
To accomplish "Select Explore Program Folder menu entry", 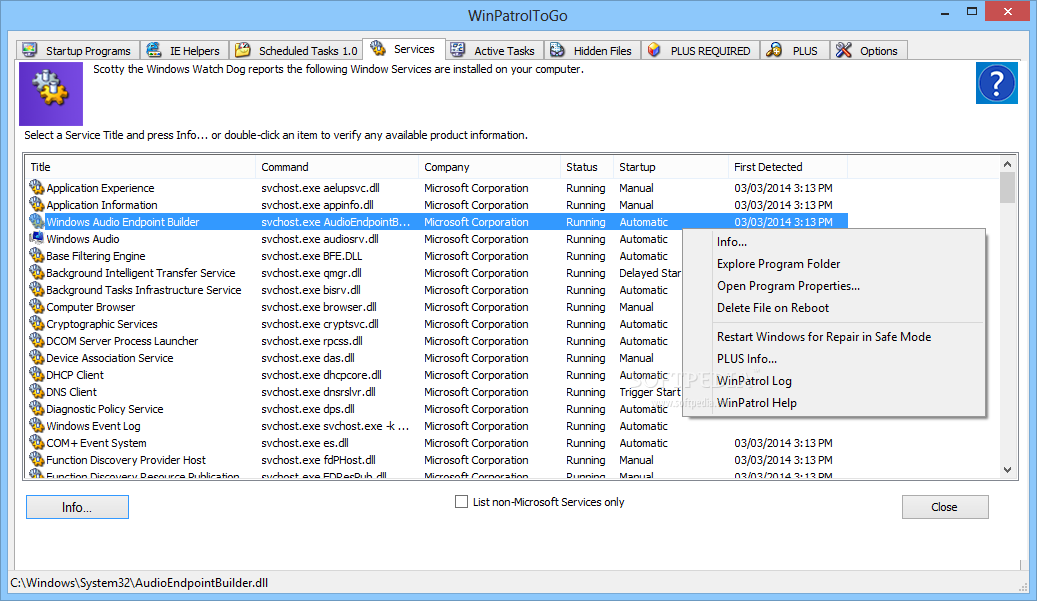I will (x=834, y=264).
